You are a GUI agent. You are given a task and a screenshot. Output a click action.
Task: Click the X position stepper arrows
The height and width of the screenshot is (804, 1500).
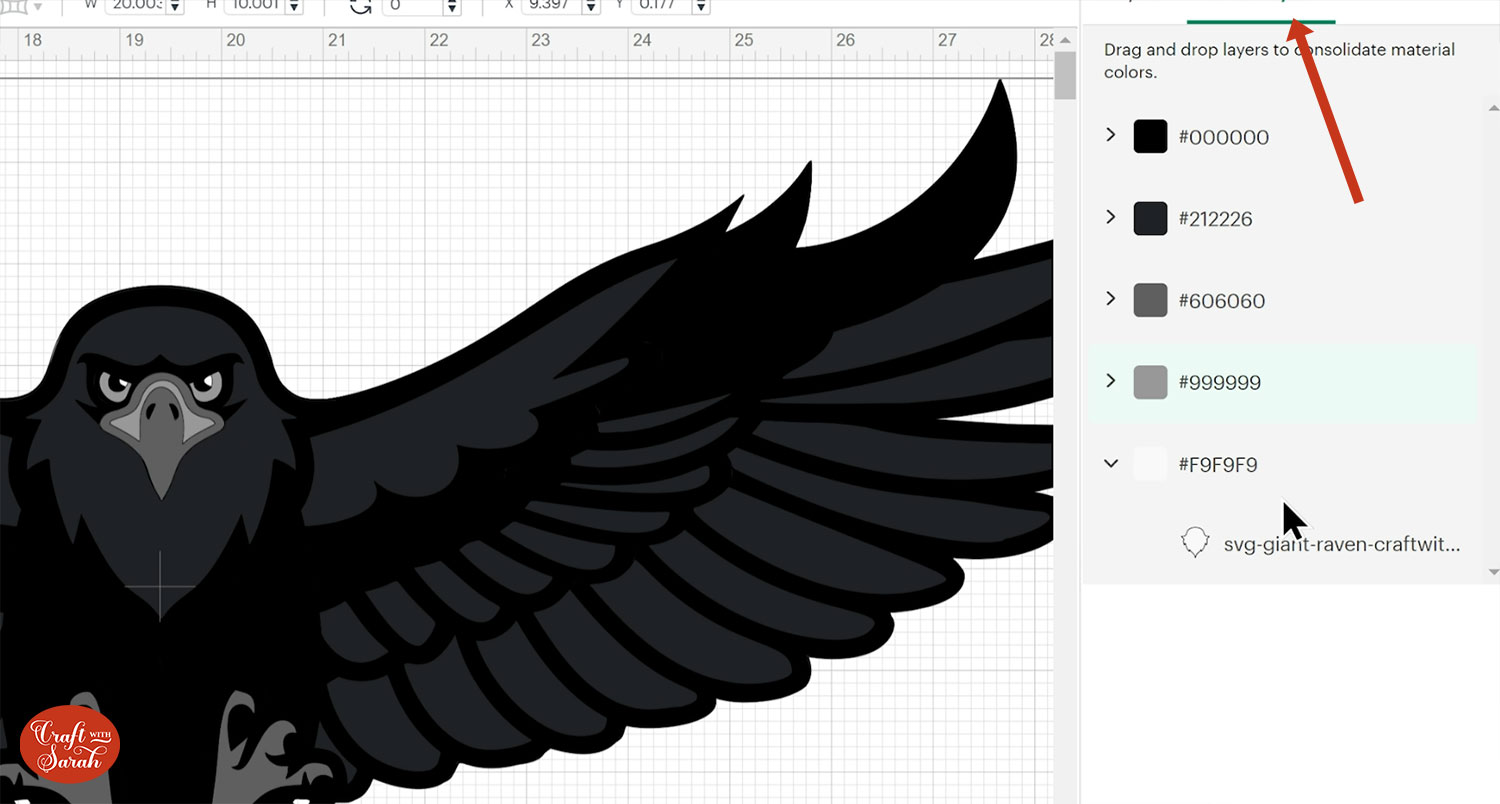point(590,6)
